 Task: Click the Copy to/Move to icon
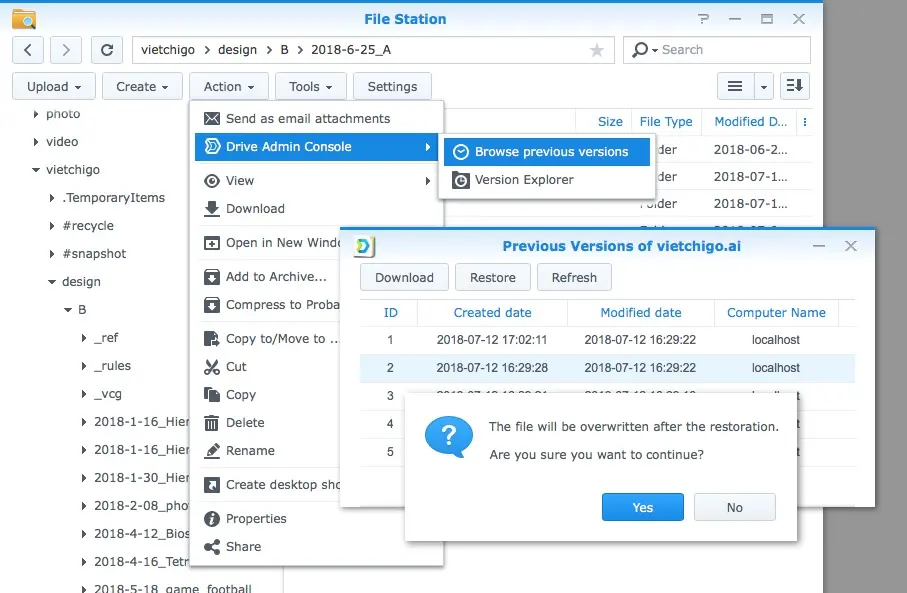click(x=212, y=339)
